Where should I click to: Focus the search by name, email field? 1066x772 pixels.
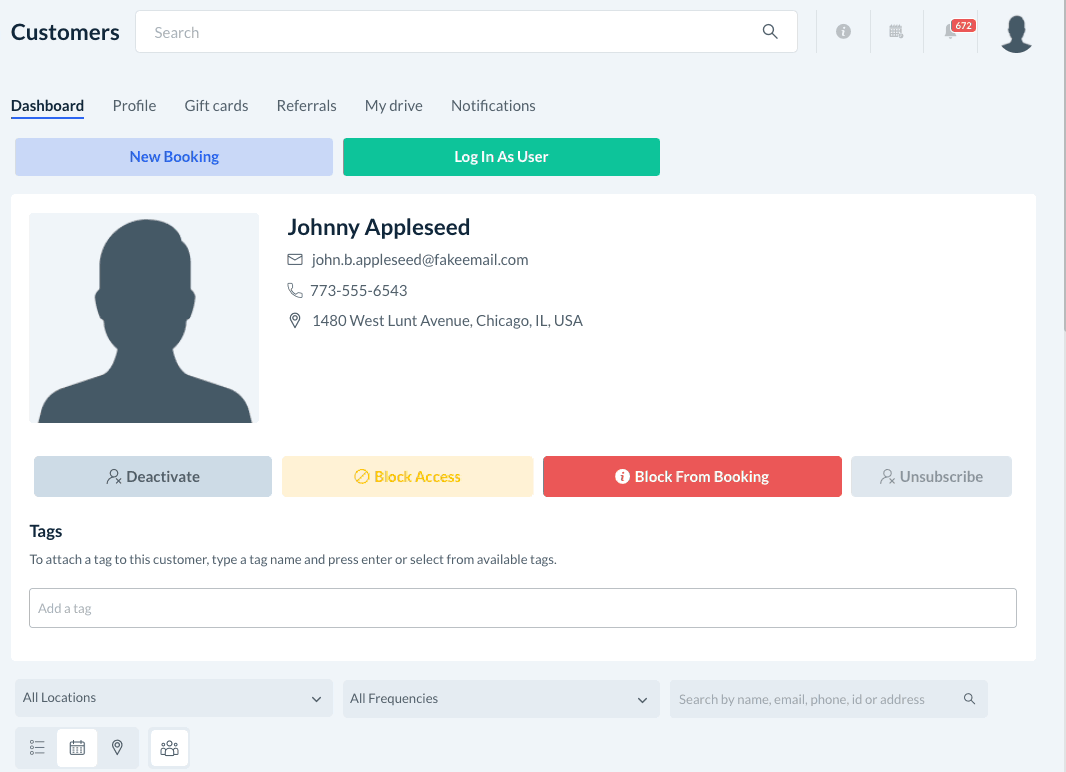coord(829,699)
